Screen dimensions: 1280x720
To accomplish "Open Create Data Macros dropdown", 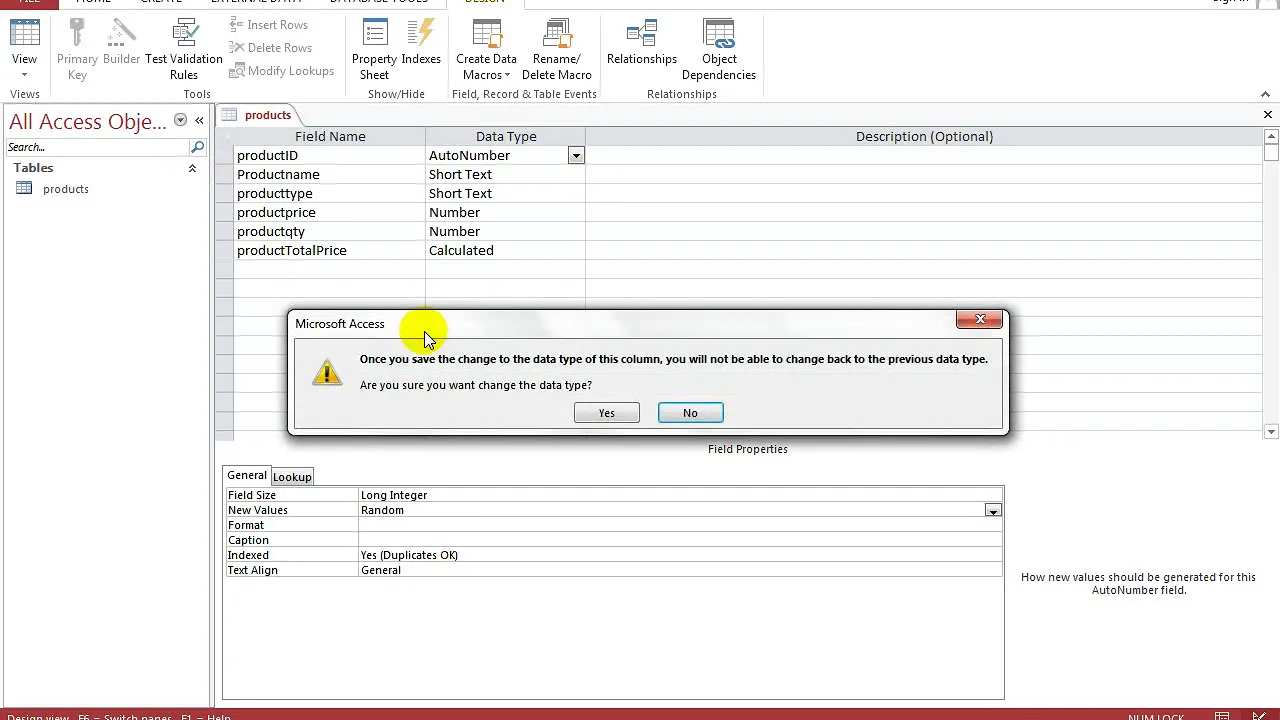I will click(x=486, y=50).
